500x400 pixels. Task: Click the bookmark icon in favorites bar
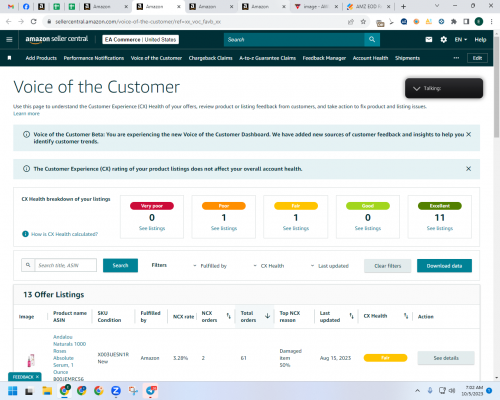pos(9,58)
